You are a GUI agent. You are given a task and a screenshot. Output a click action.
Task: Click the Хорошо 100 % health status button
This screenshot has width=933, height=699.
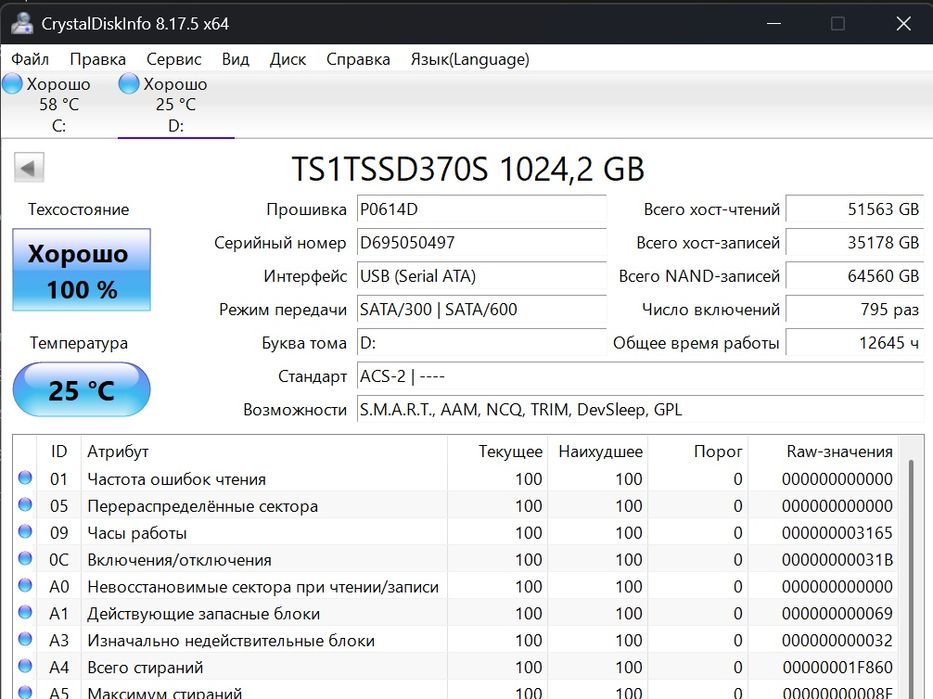point(82,269)
